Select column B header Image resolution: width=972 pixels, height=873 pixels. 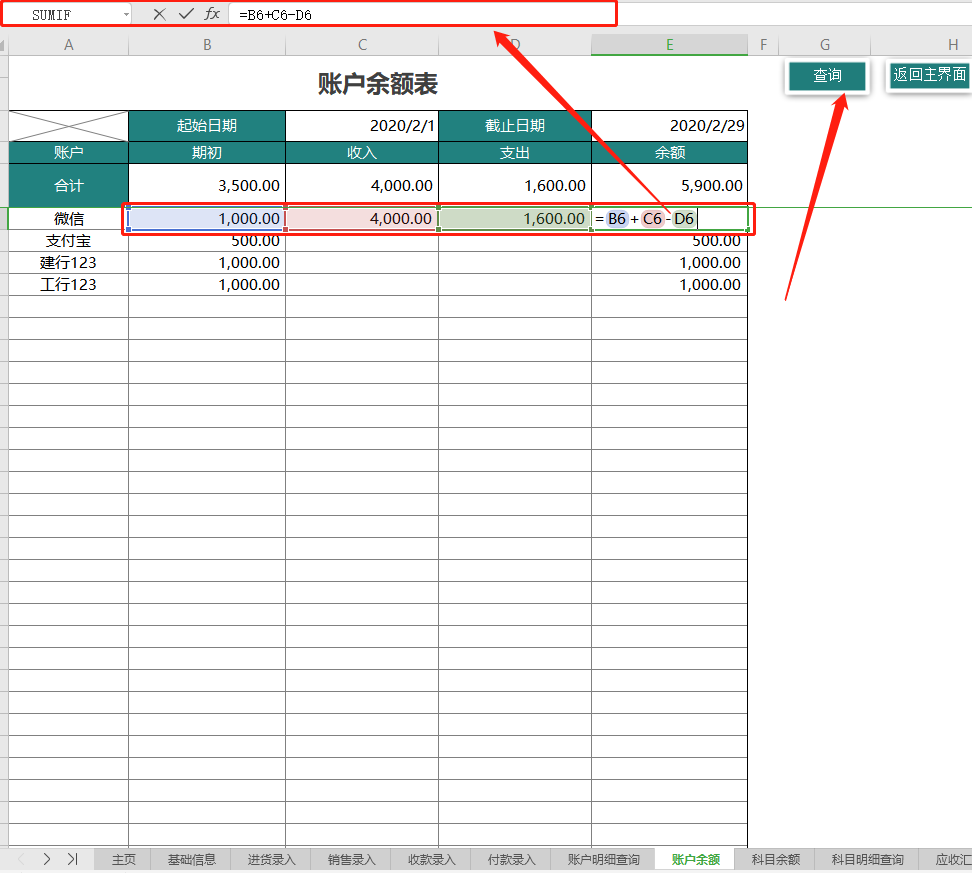pos(207,45)
